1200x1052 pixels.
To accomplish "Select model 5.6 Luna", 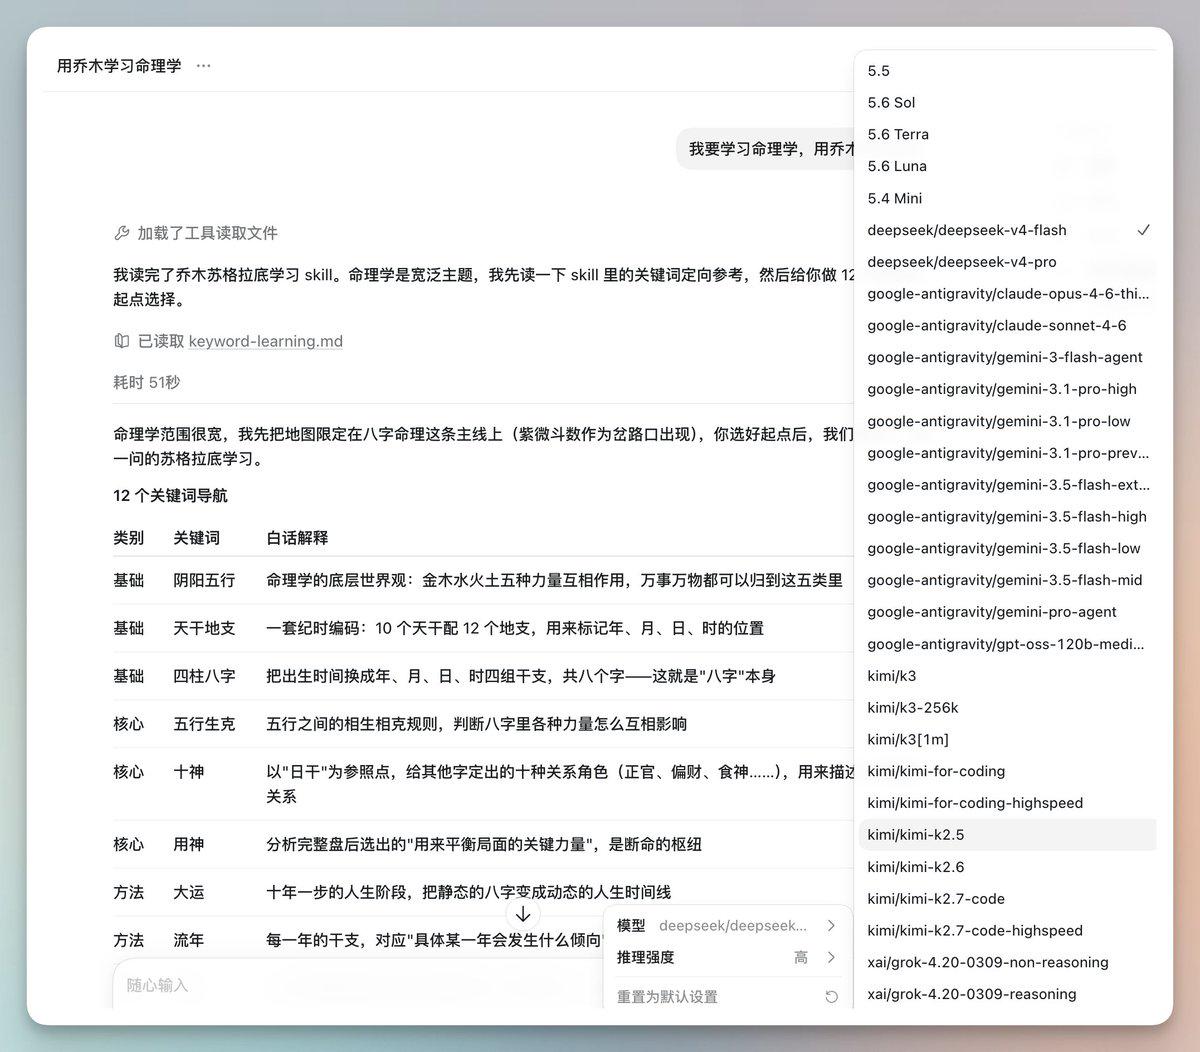I will (x=1008, y=167).
